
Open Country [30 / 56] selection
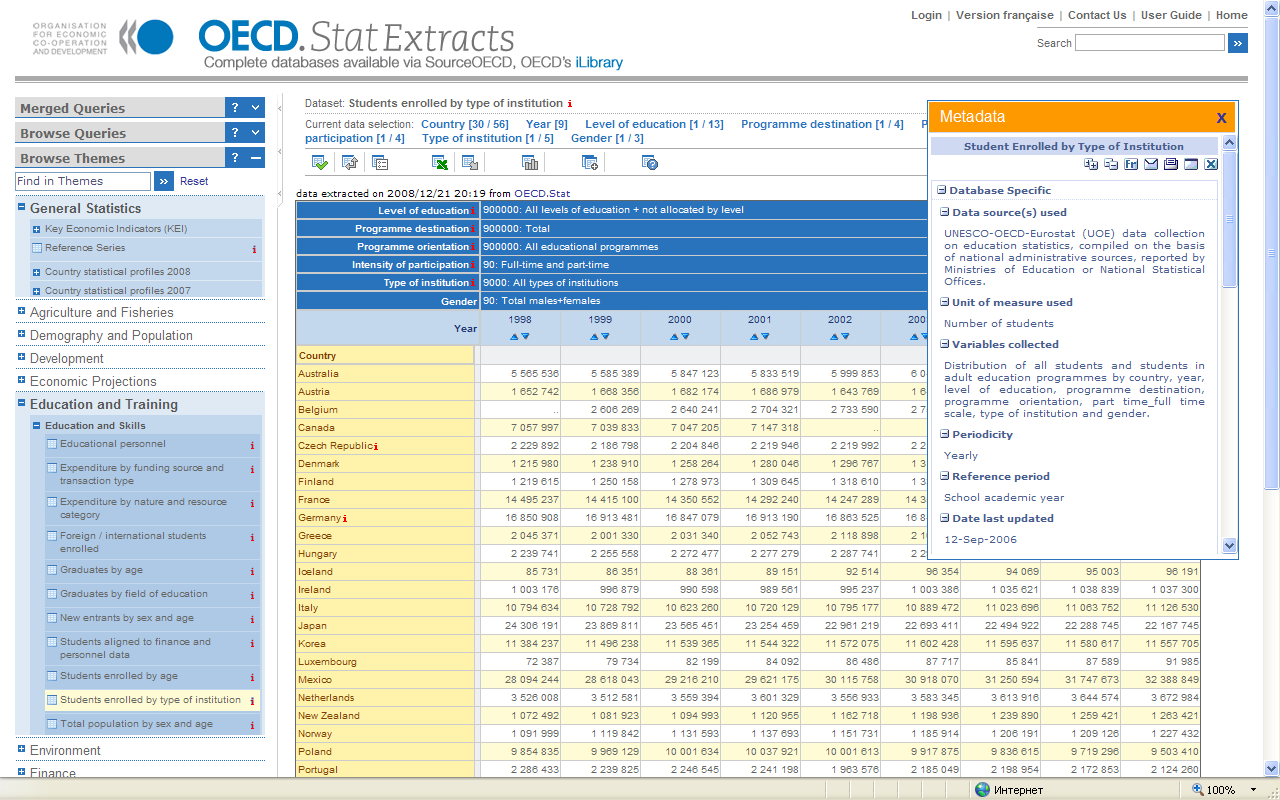[465, 124]
